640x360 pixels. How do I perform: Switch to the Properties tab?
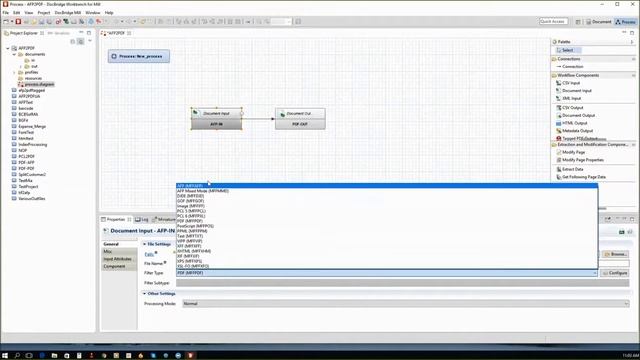coord(116,220)
